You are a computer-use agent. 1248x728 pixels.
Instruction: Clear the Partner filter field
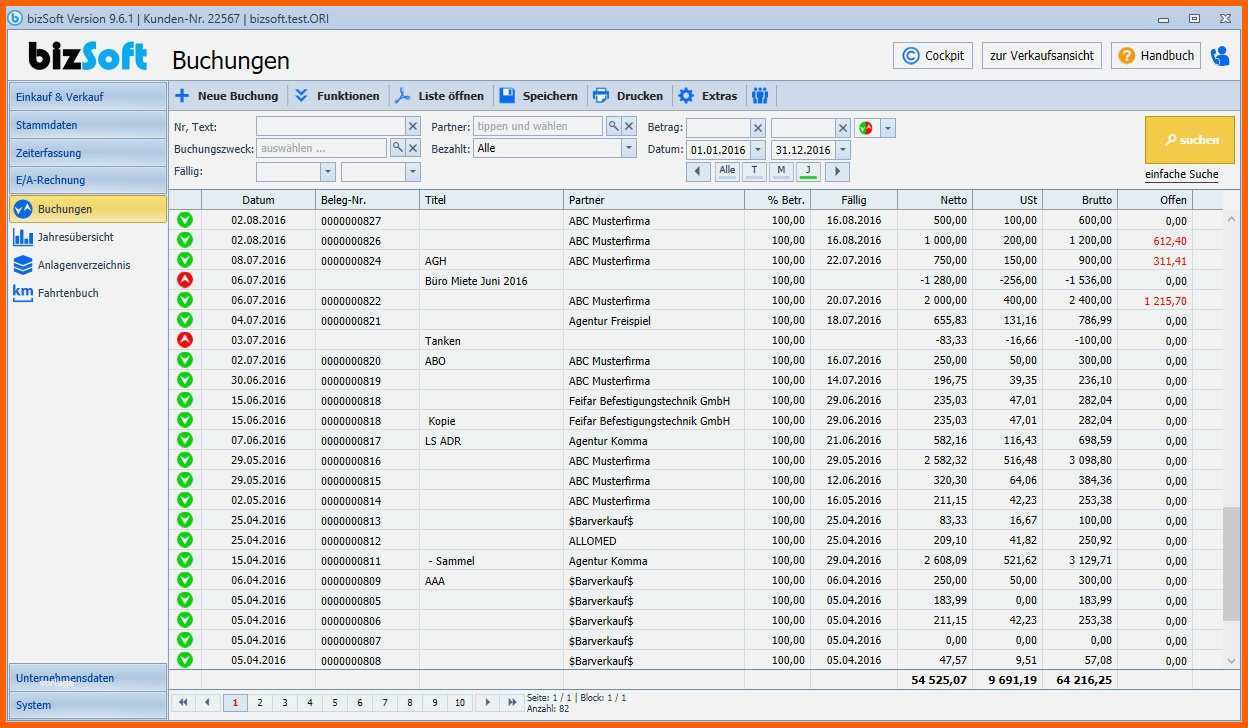pyautogui.click(x=629, y=126)
